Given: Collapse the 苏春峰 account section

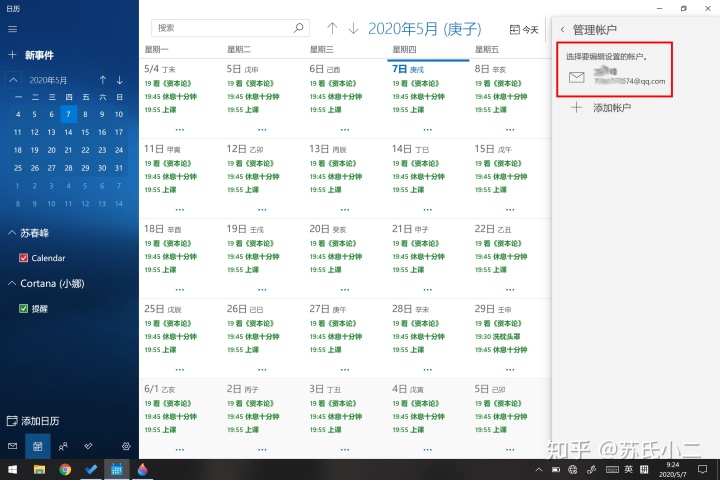Looking at the screenshot, I should pyautogui.click(x=12, y=233).
